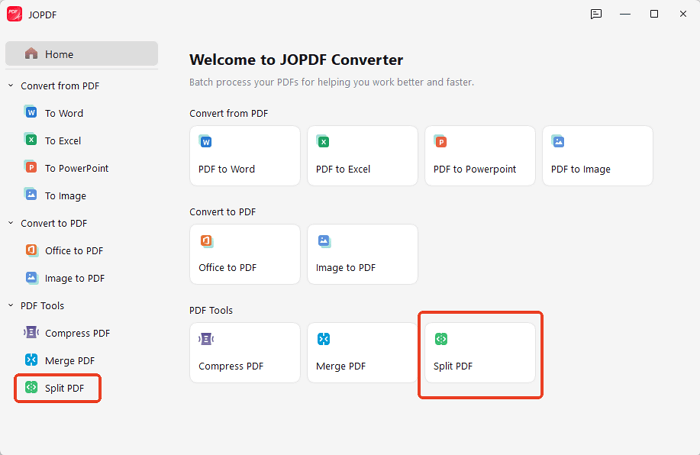The width and height of the screenshot is (700, 455).
Task: Click the Excel icon on PDF to Excel card
Action: click(323, 141)
